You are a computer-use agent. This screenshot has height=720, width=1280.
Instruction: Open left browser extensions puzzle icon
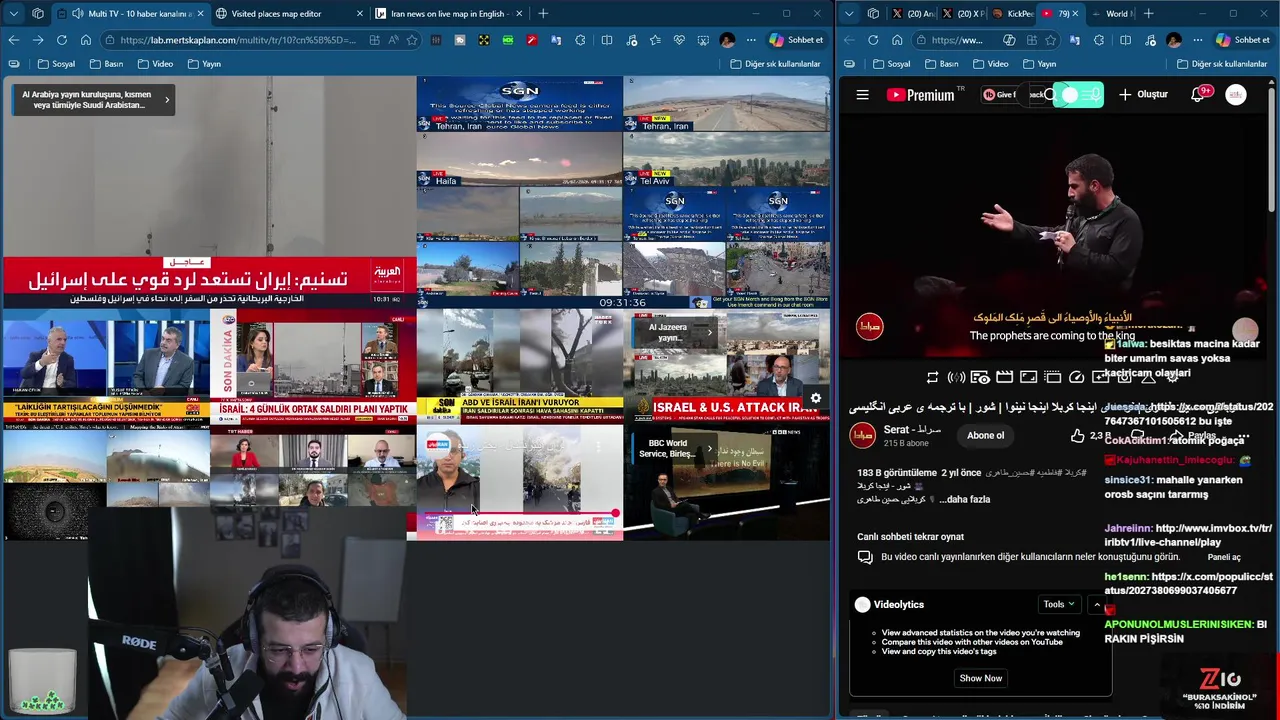click(x=580, y=40)
